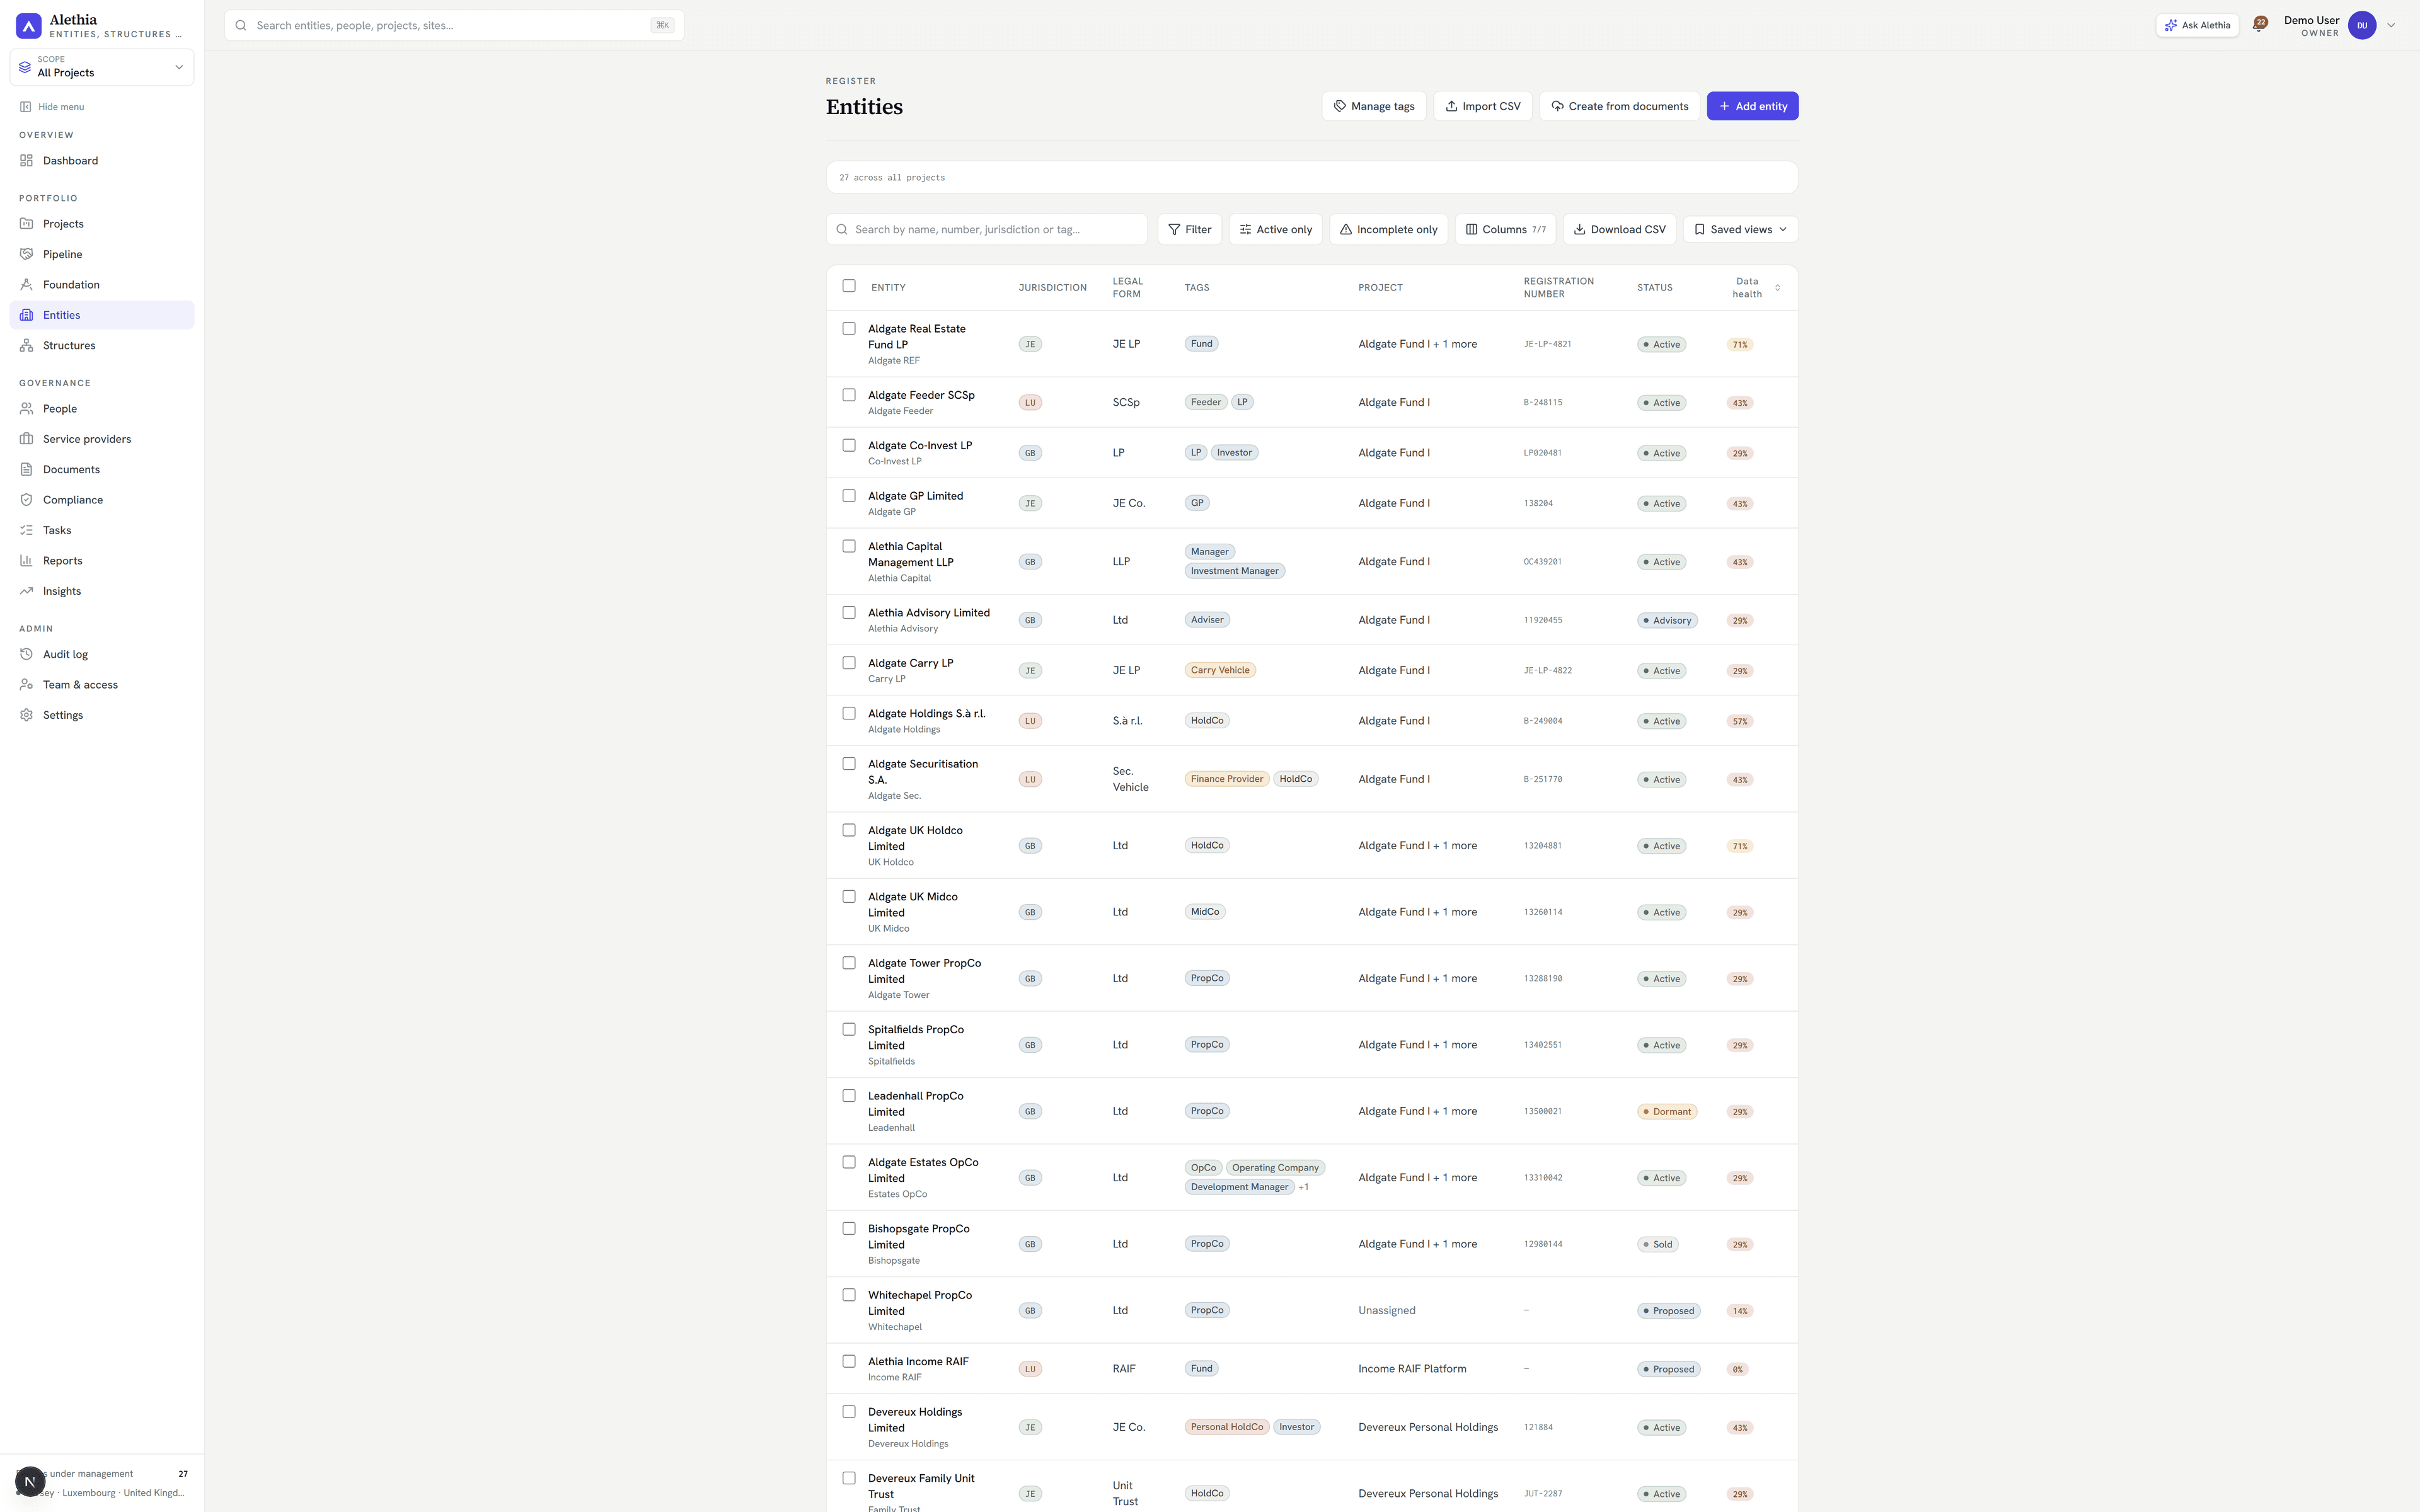Check the Whitechapel PropCo Limited row
Viewport: 2420px width, 1512px height.
(849, 1295)
